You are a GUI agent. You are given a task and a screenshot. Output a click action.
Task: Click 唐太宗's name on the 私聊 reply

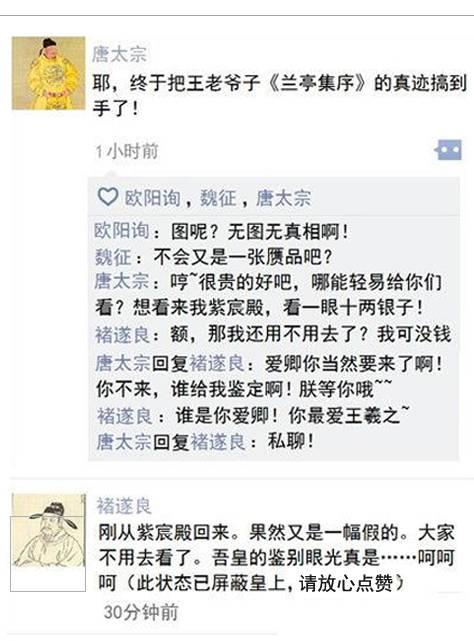click(124, 442)
